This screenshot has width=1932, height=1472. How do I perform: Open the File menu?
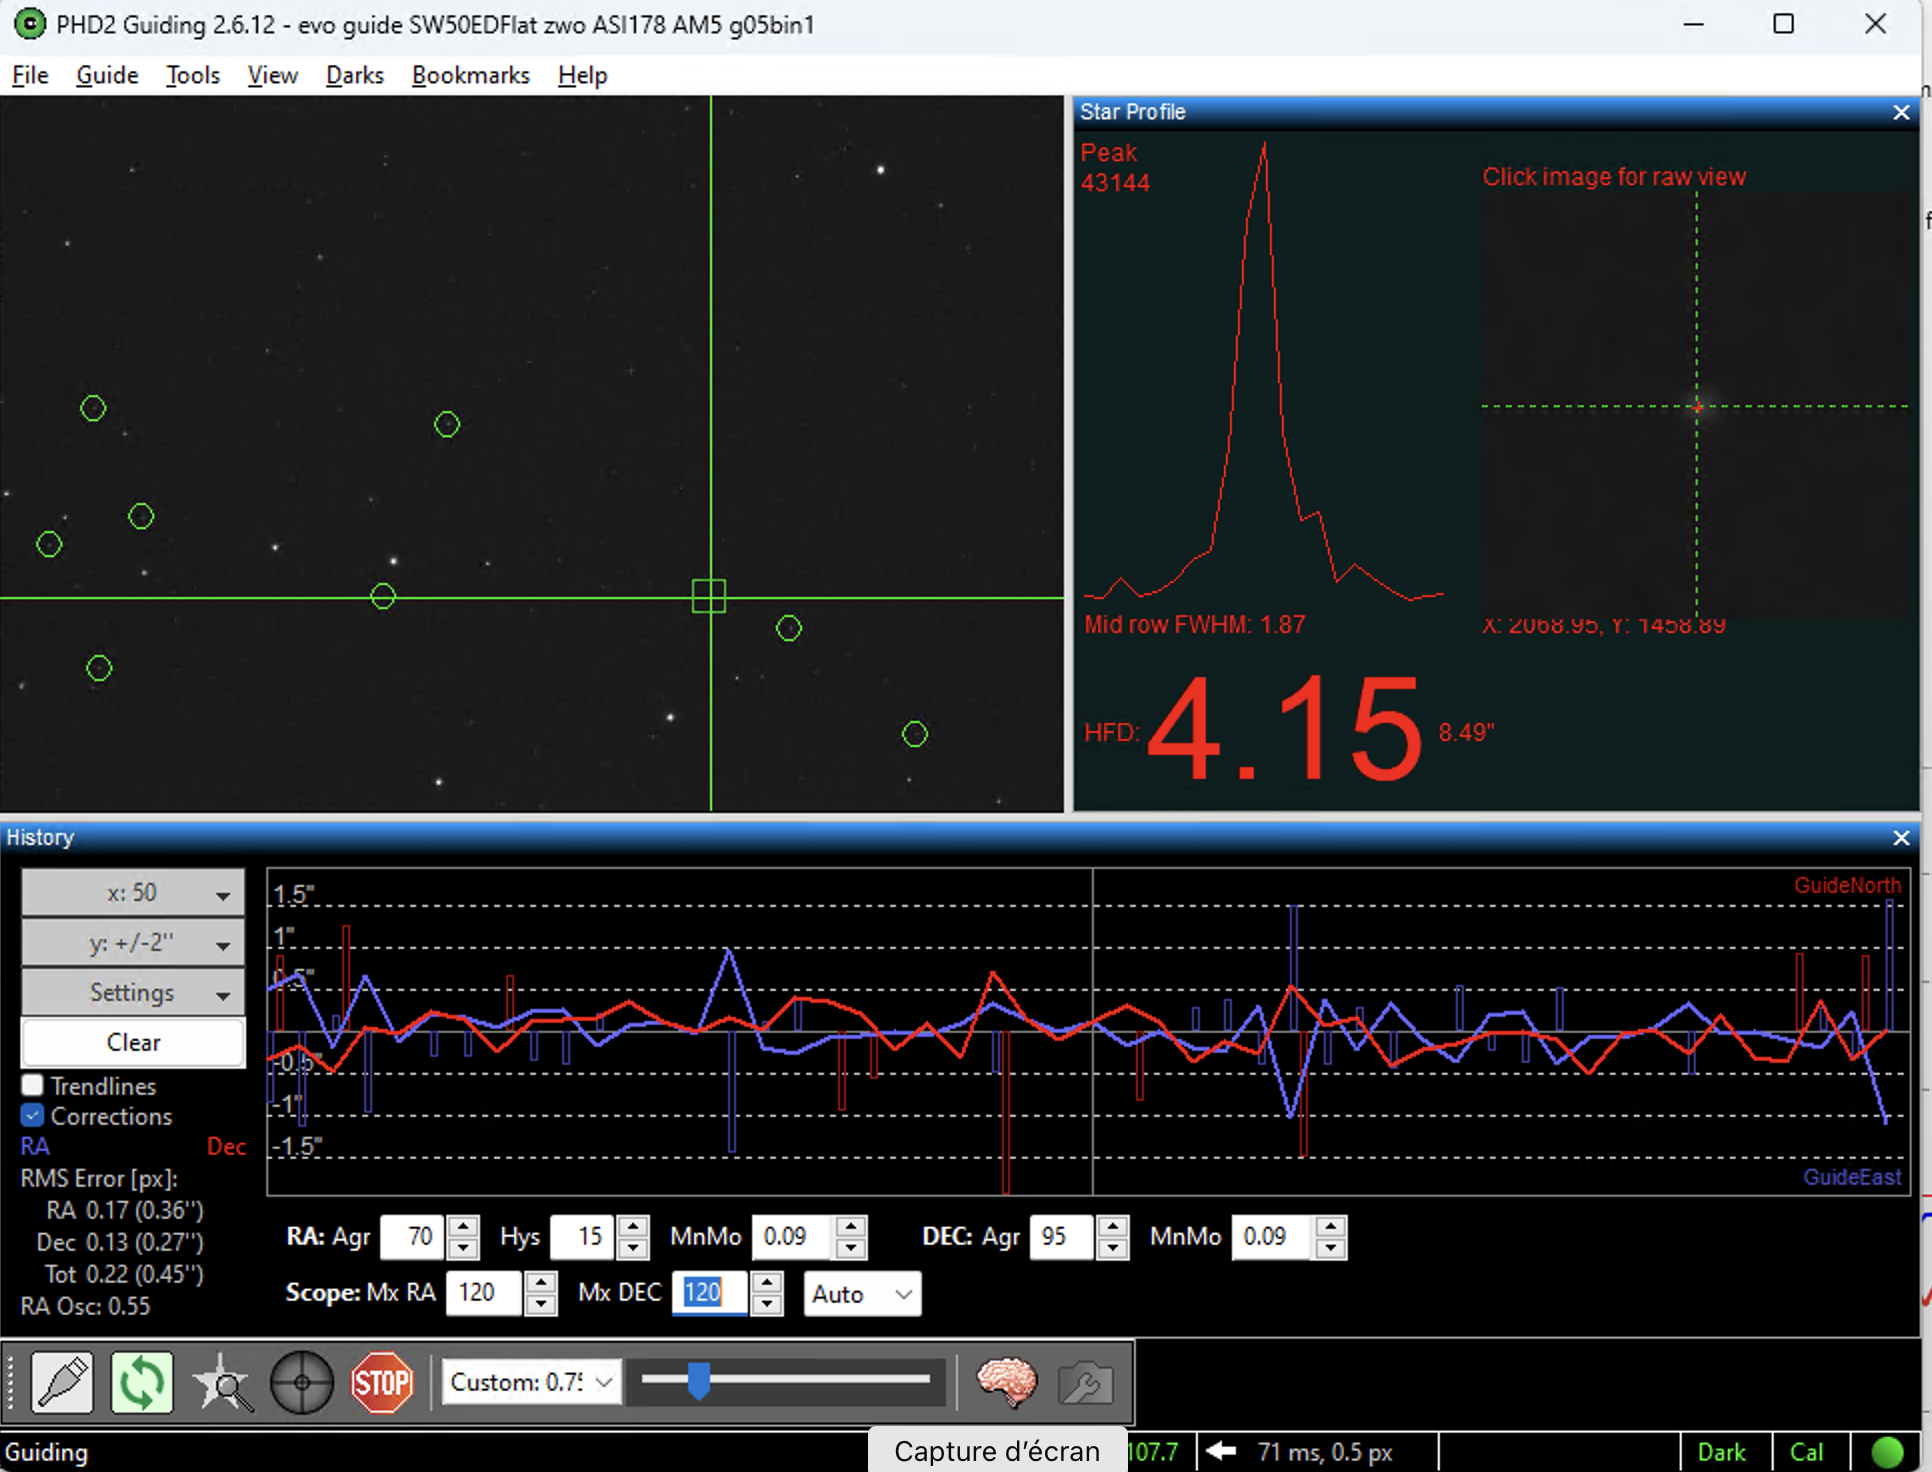30,75
